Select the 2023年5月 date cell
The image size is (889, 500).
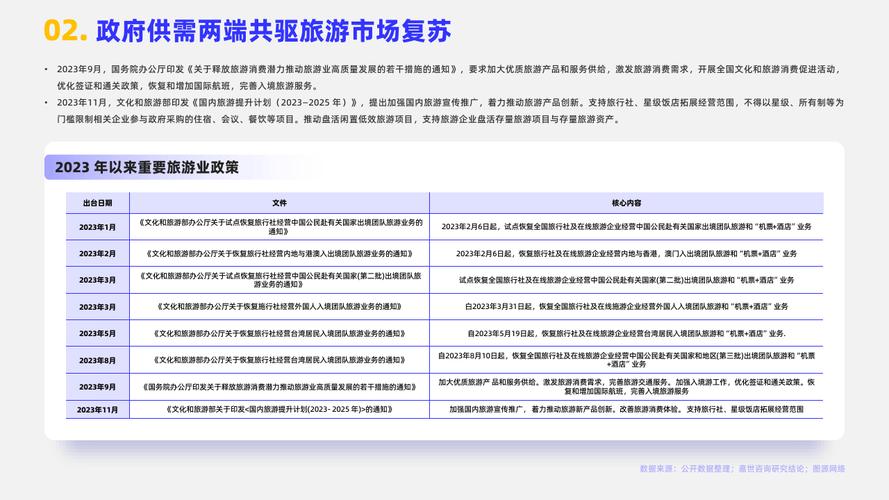click(x=98, y=333)
